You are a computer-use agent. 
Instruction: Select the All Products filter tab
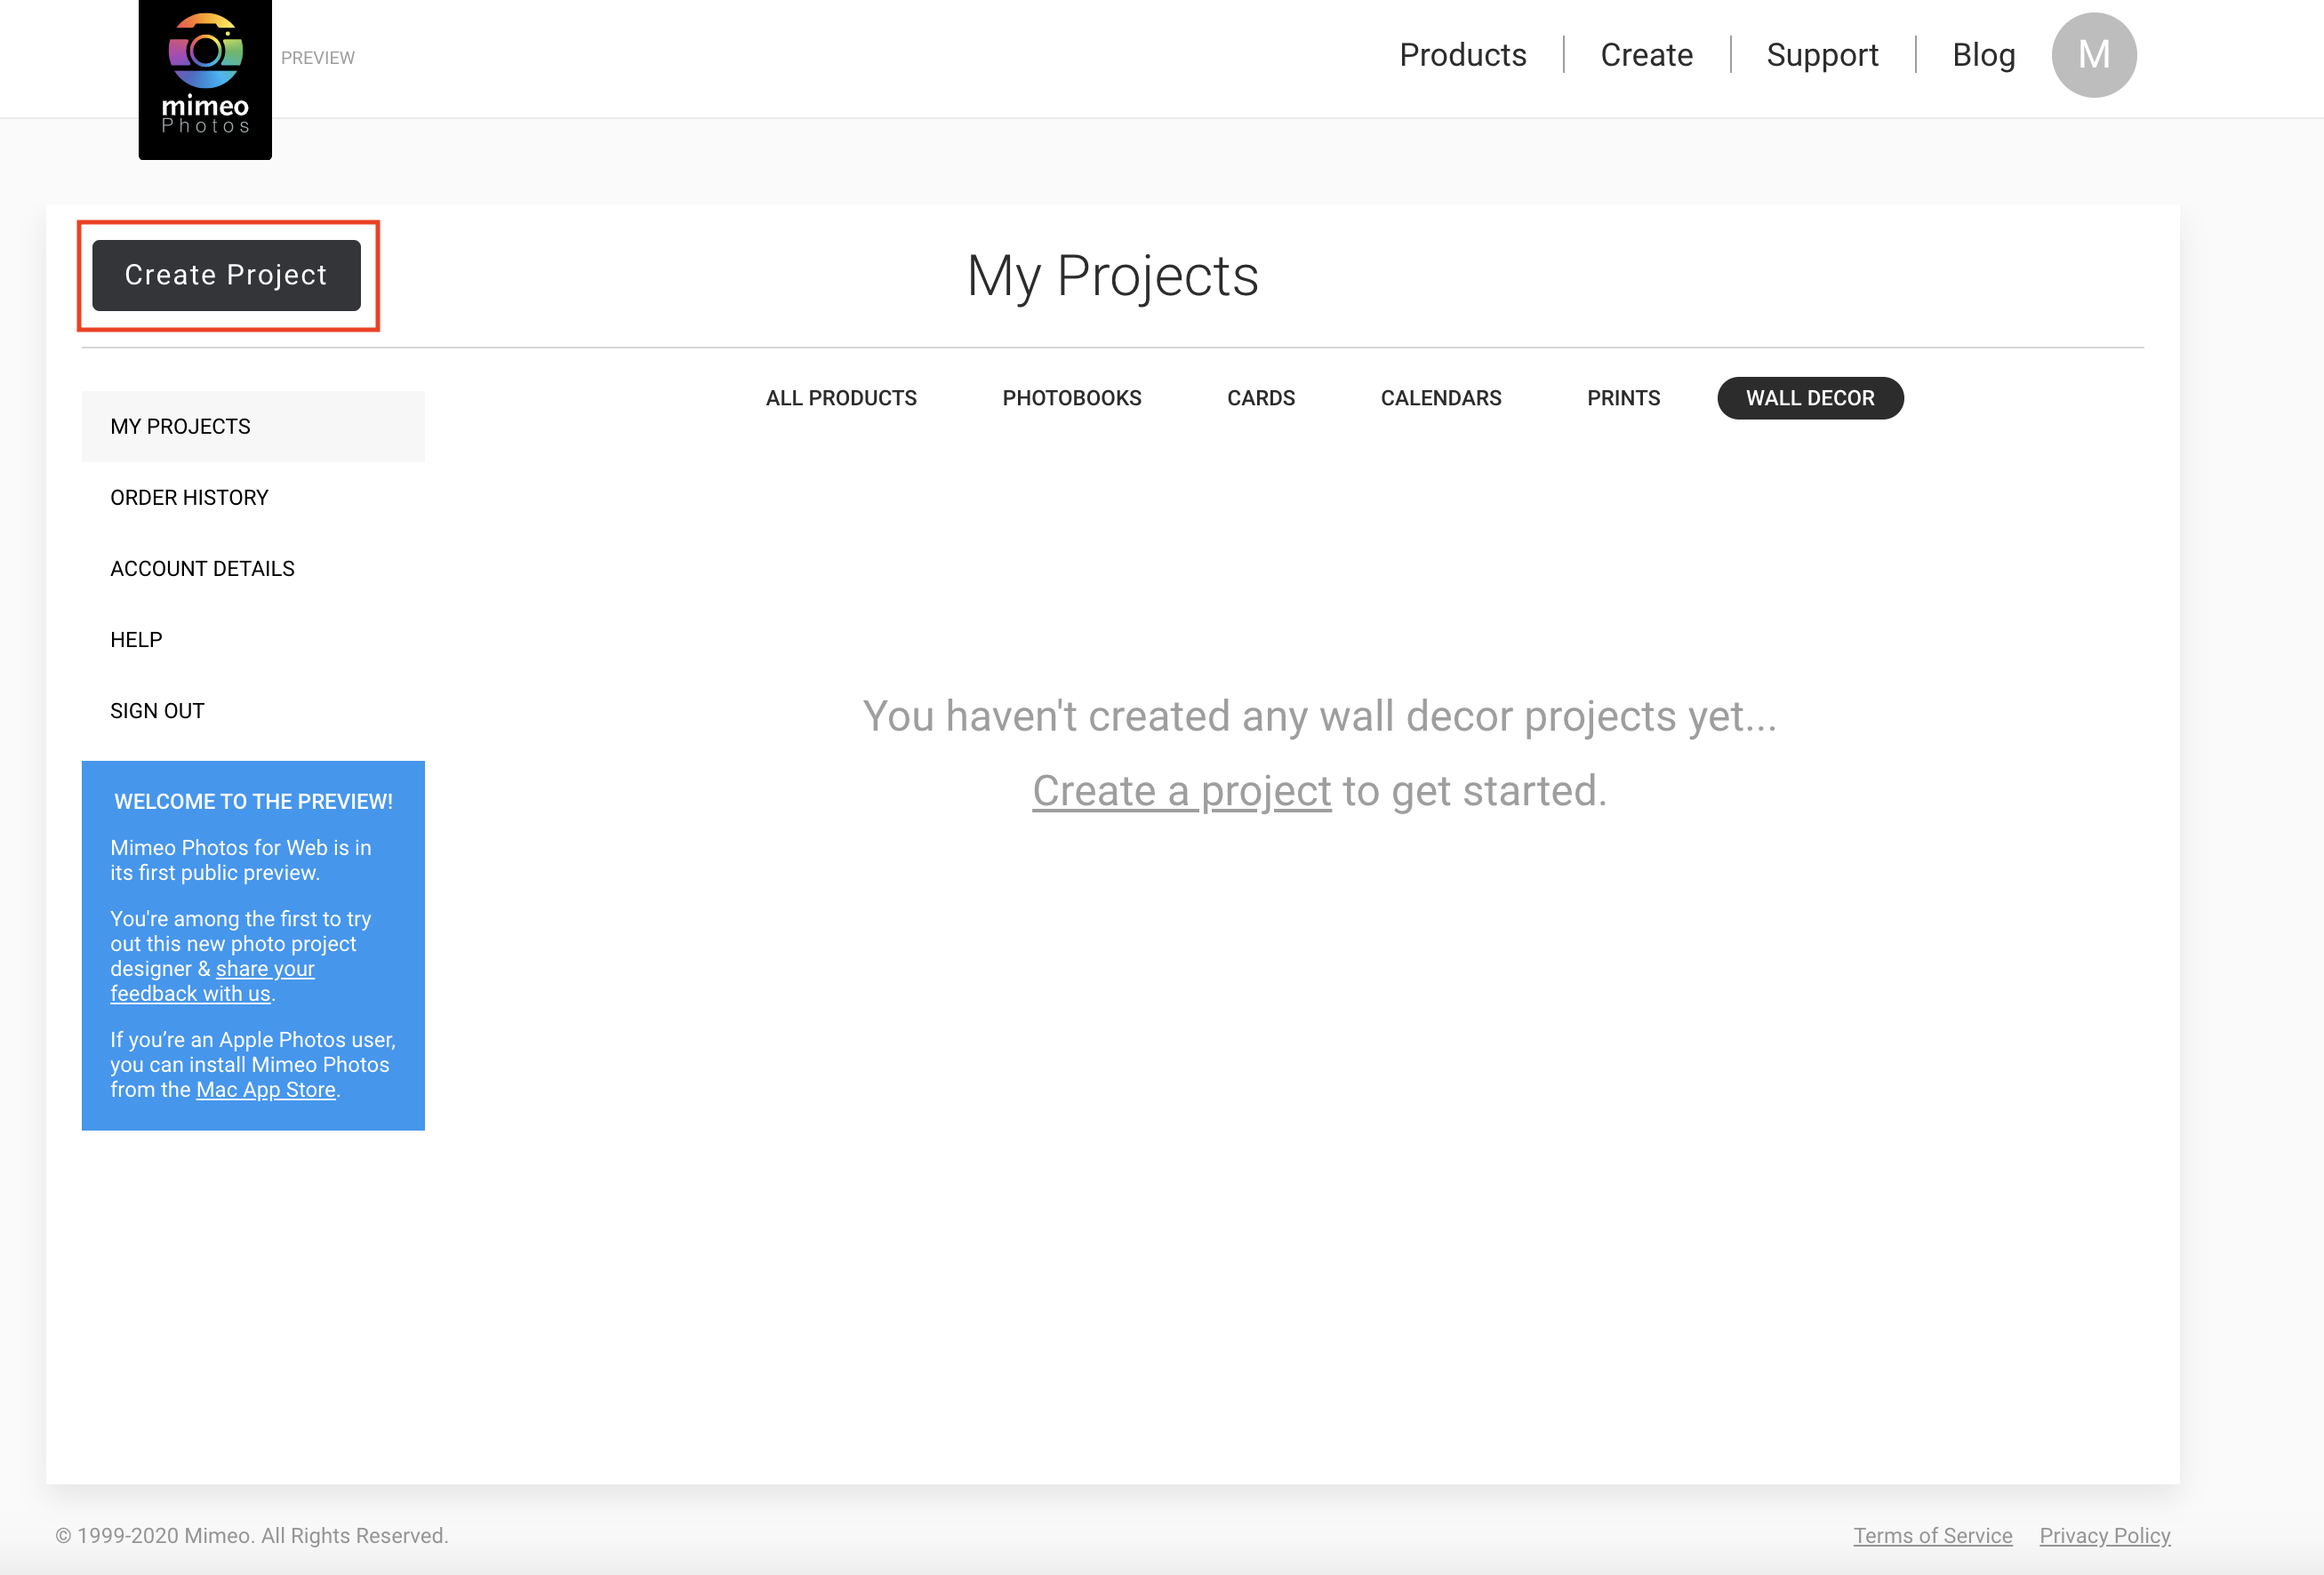pyautogui.click(x=841, y=398)
